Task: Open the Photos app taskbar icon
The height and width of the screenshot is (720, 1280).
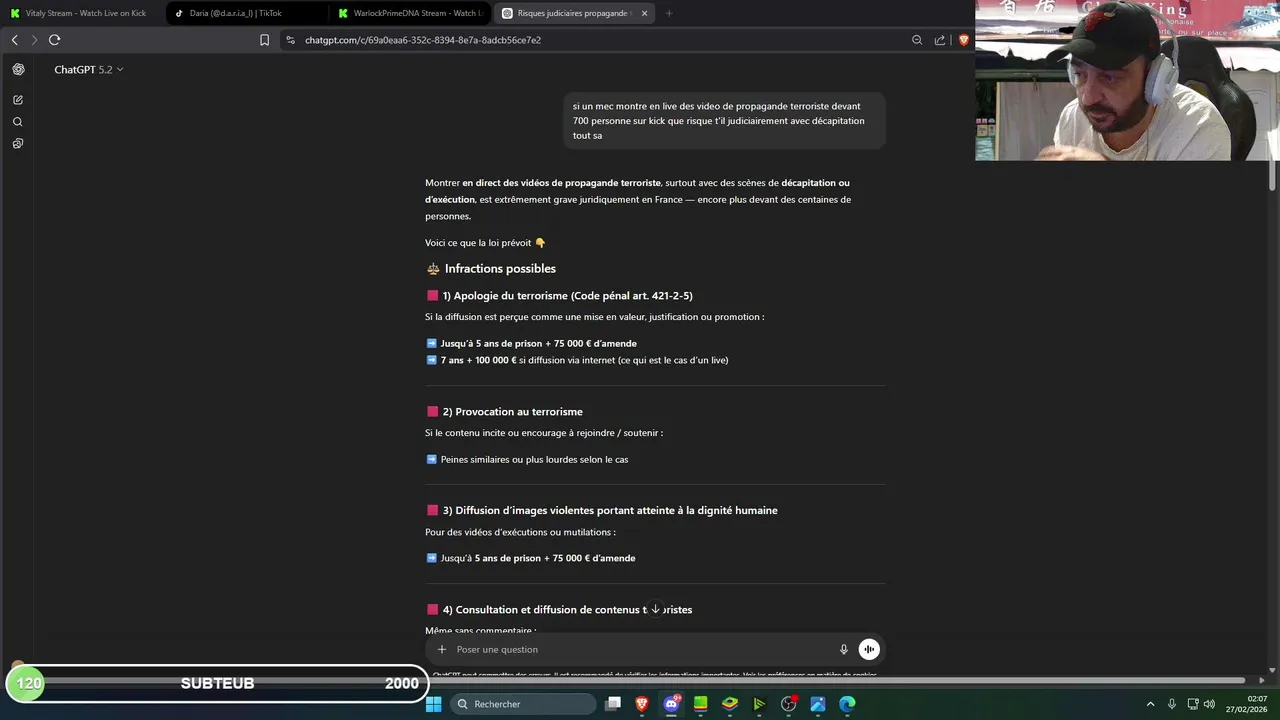Action: click(818, 704)
